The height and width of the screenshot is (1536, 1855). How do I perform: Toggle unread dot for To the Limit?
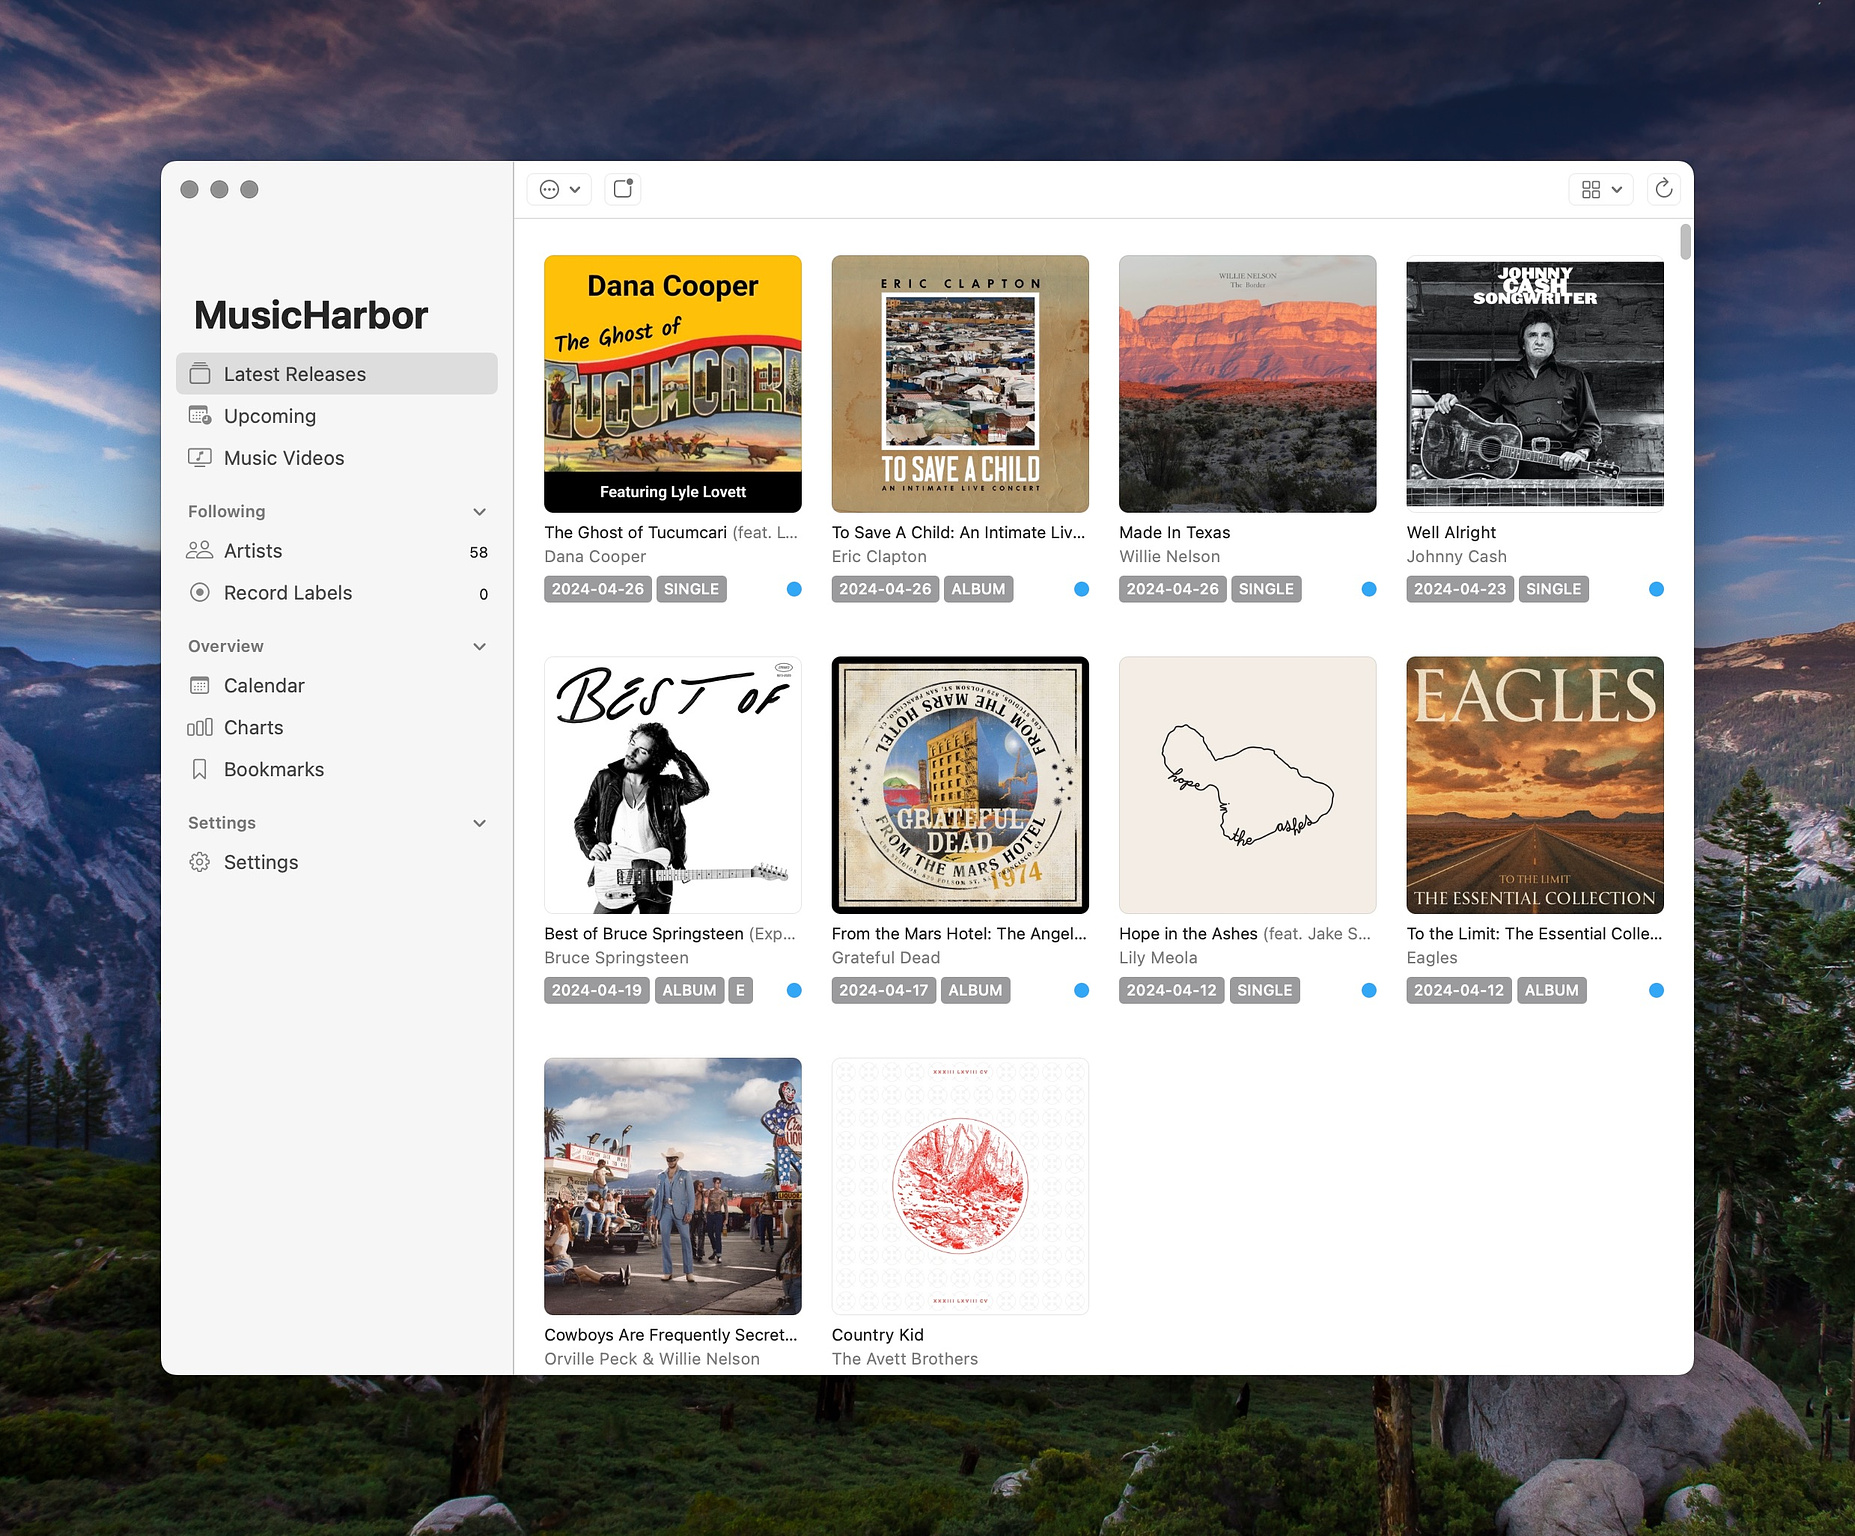pyautogui.click(x=1656, y=990)
